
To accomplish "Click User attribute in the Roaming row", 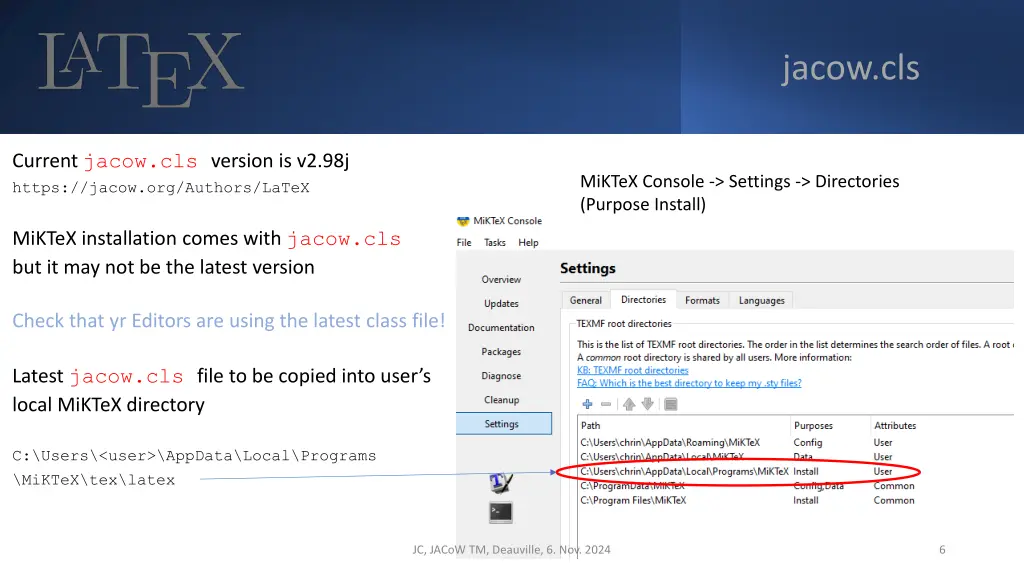I will tap(883, 443).
